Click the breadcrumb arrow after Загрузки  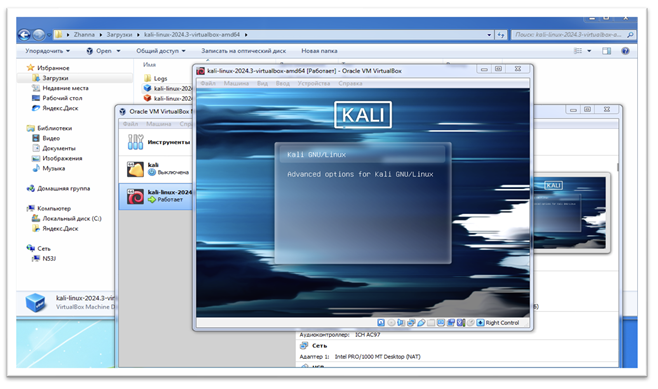138,35
